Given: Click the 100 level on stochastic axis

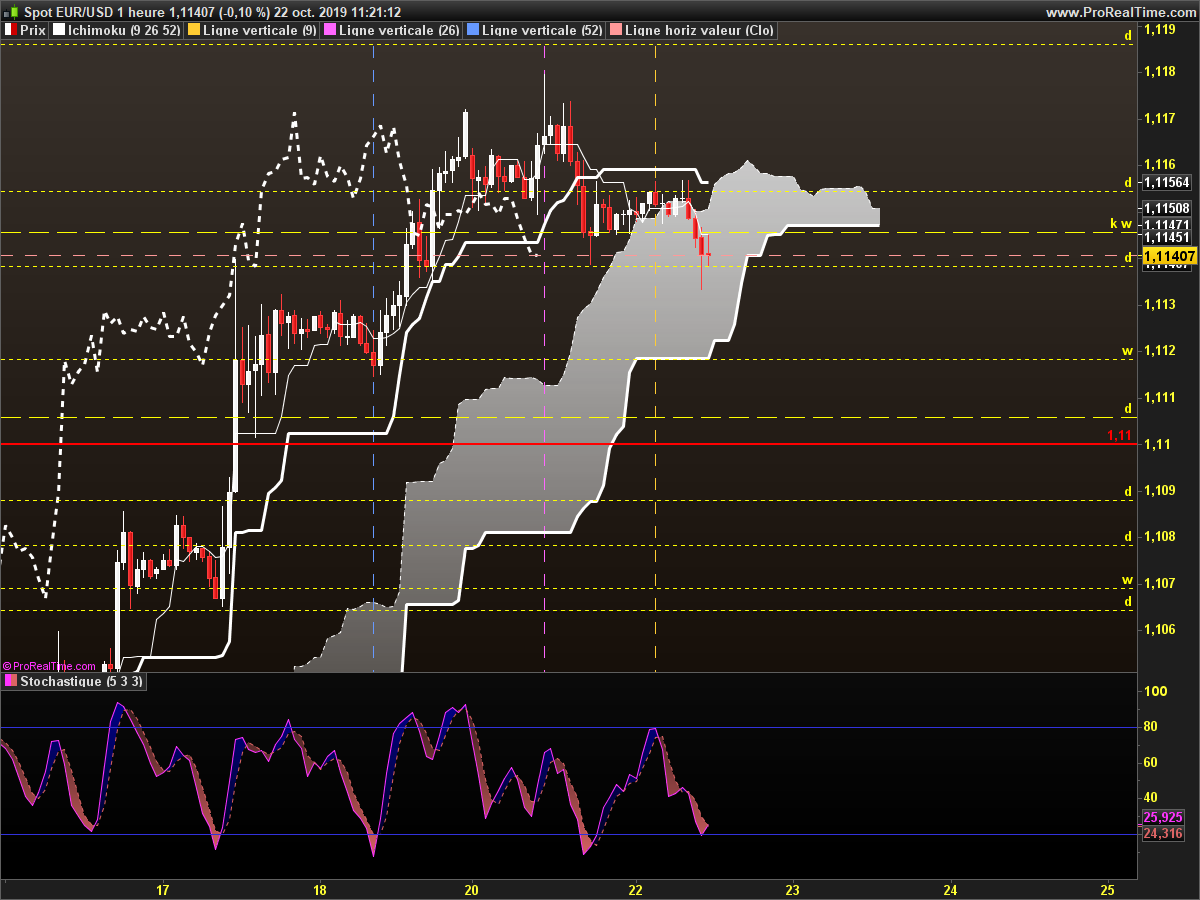Looking at the screenshot, I should [1156, 691].
